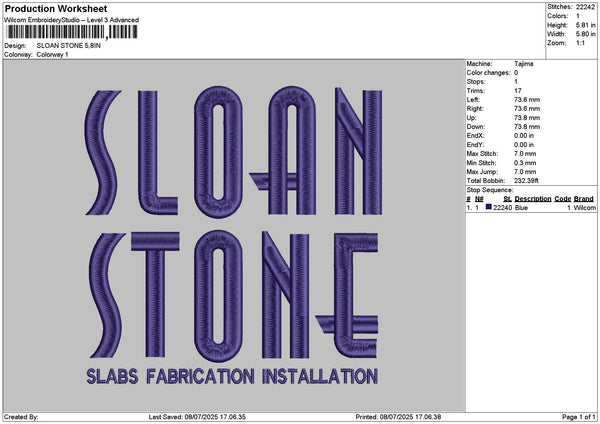Click the design name 'SLOAN STONE 5,8IN'

(69, 46)
